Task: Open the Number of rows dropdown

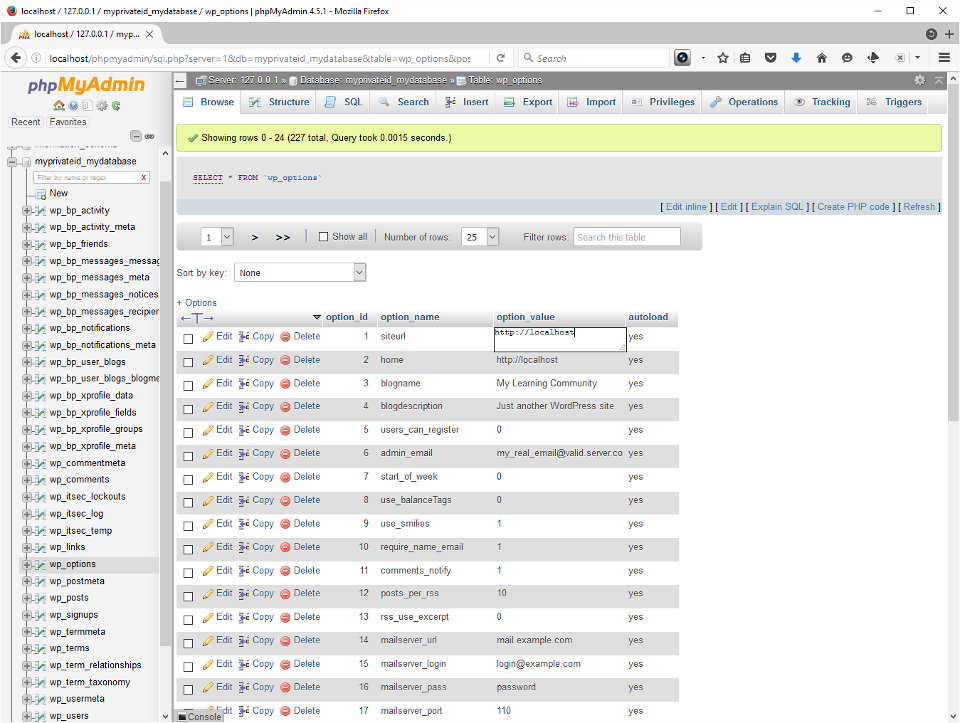Action: pos(481,237)
